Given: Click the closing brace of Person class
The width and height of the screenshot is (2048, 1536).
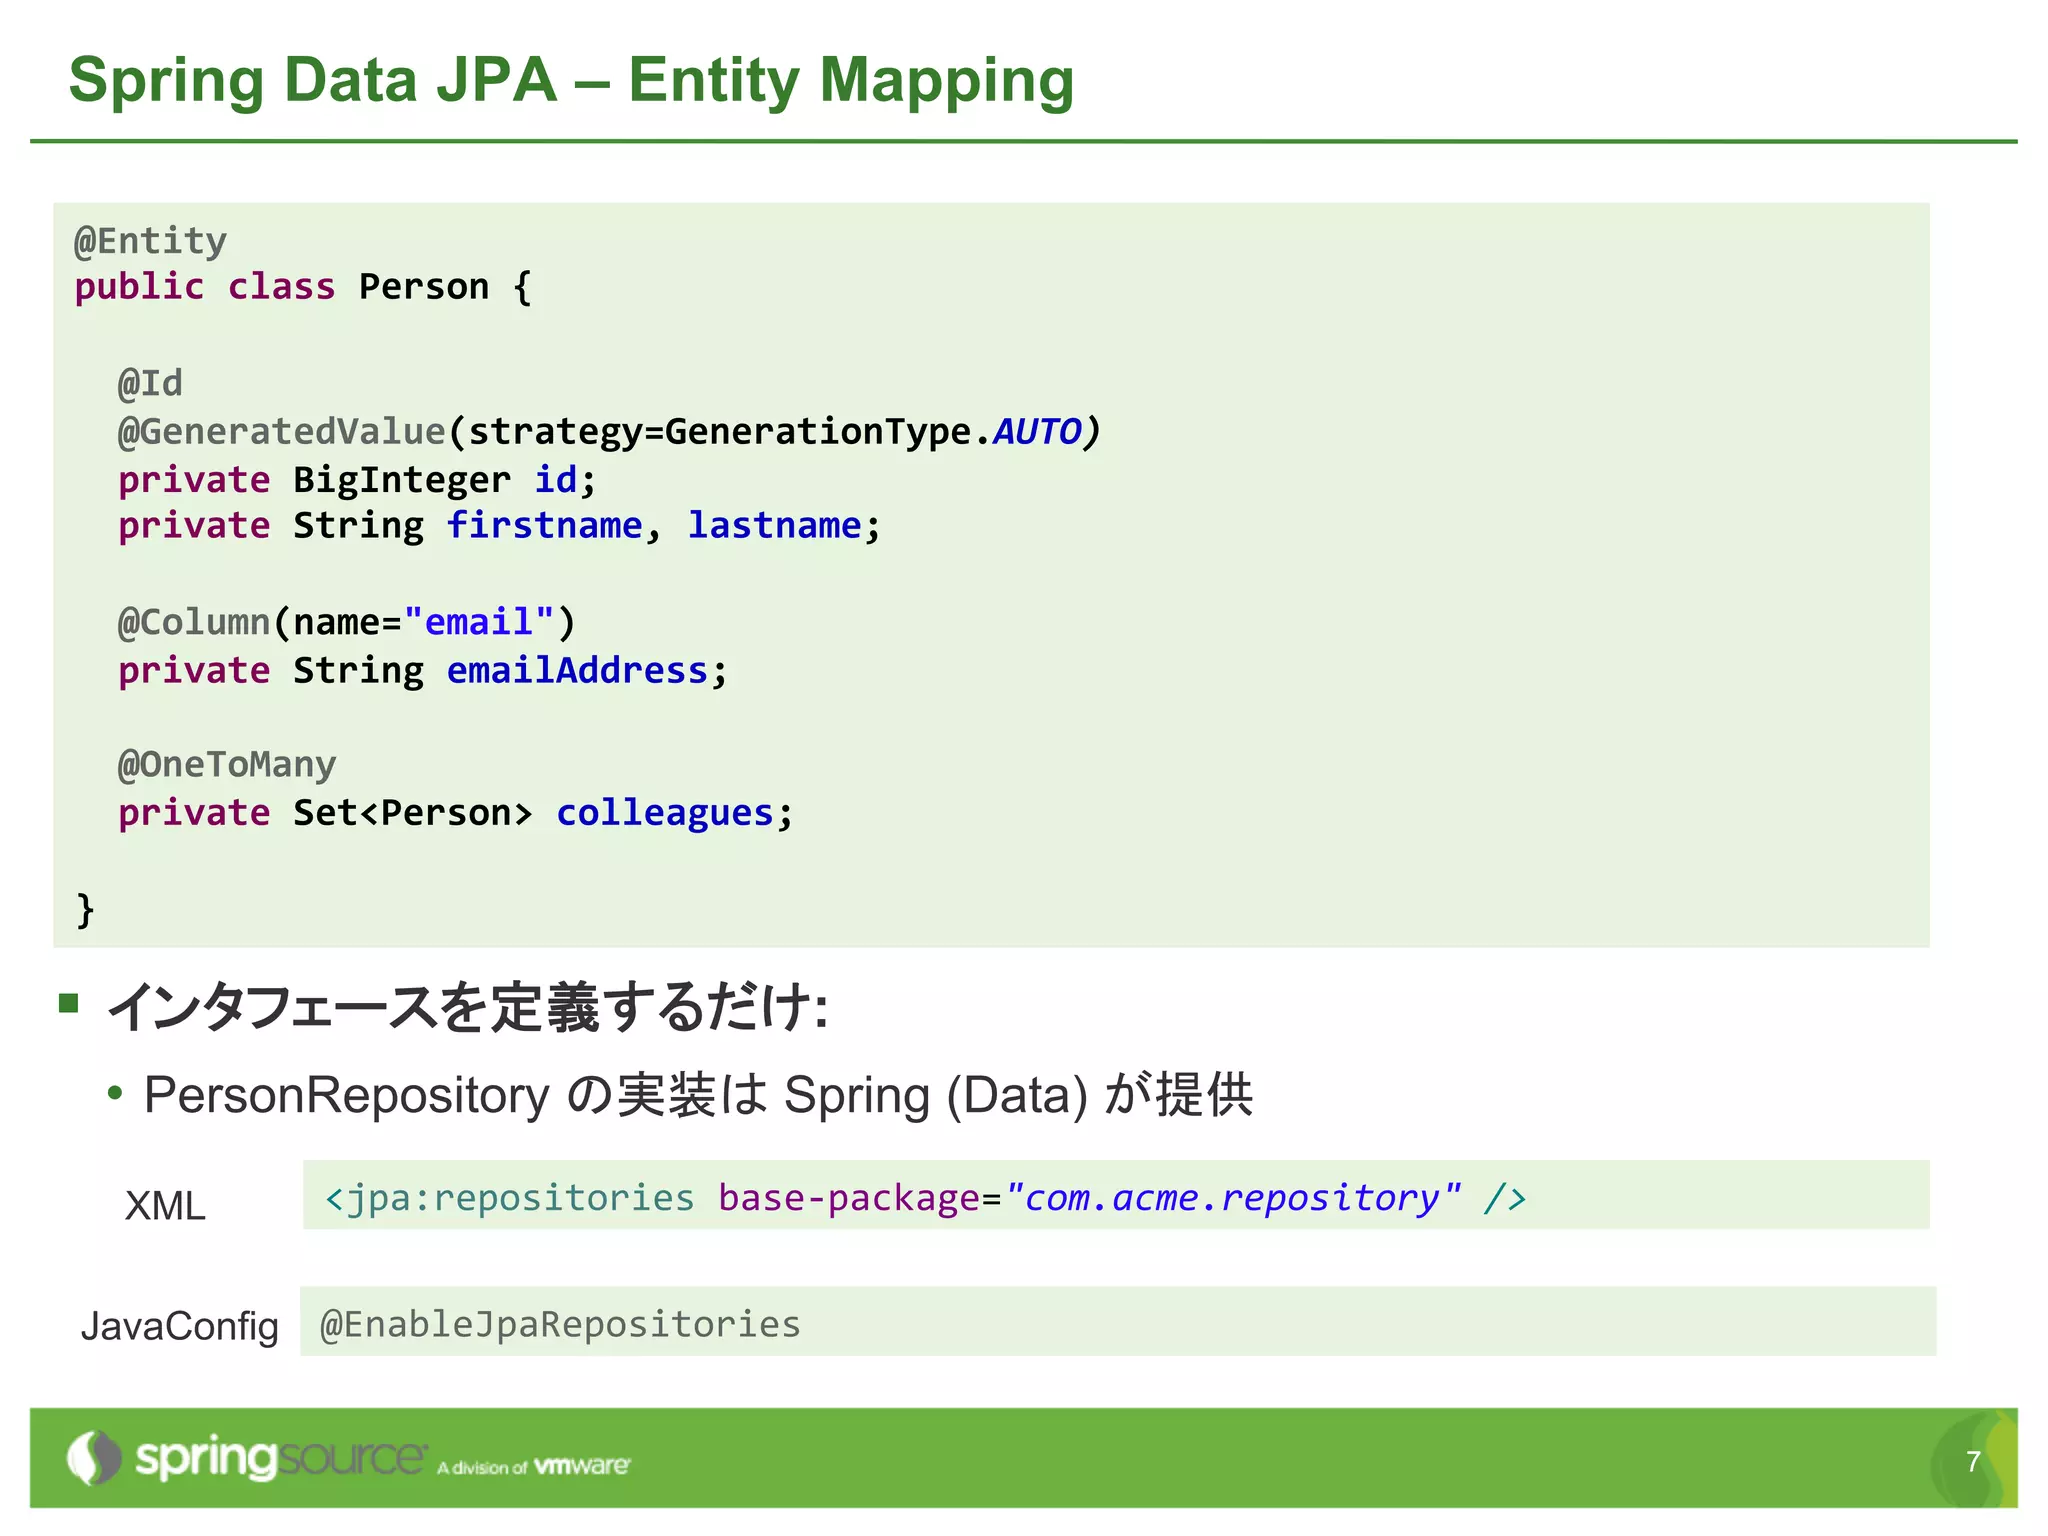Looking at the screenshot, I should (85, 909).
